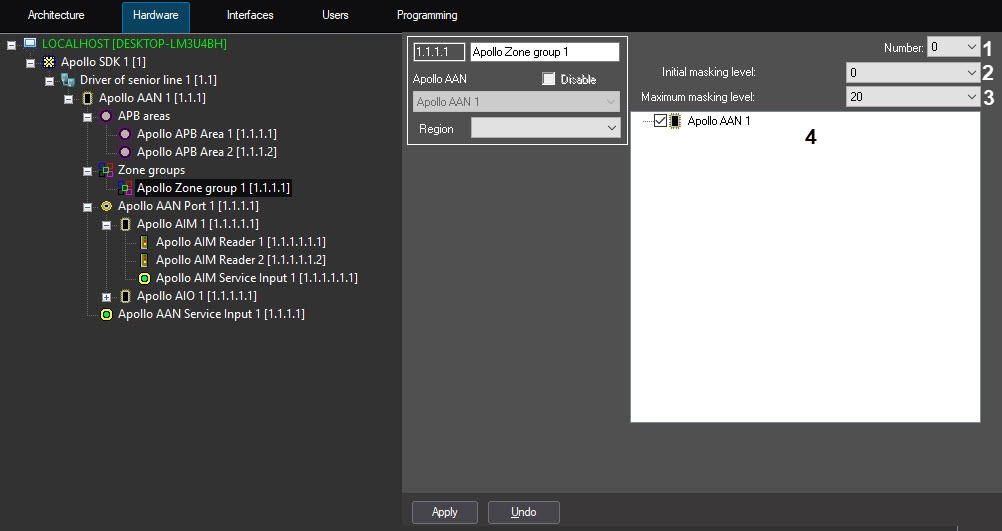The height and width of the screenshot is (531, 1002).
Task: Collapse the Apollo AAN 1 tree node
Action: 68,99
